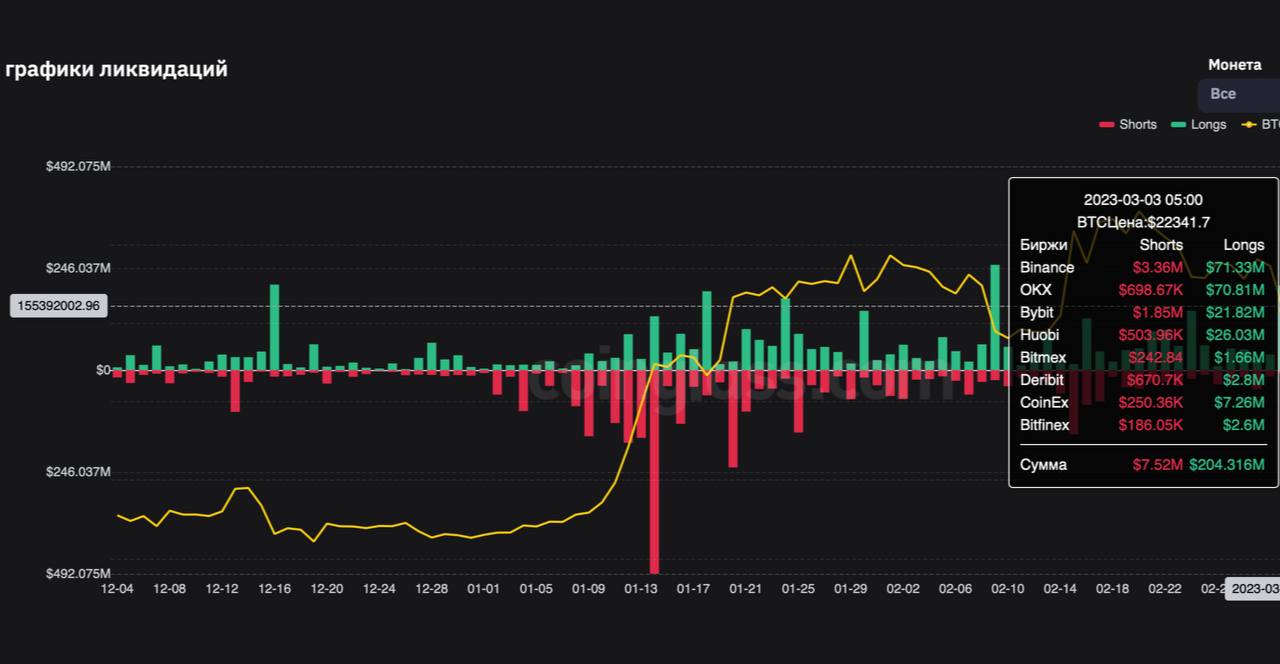Hide the yellow BTC price legend item

(1262, 125)
